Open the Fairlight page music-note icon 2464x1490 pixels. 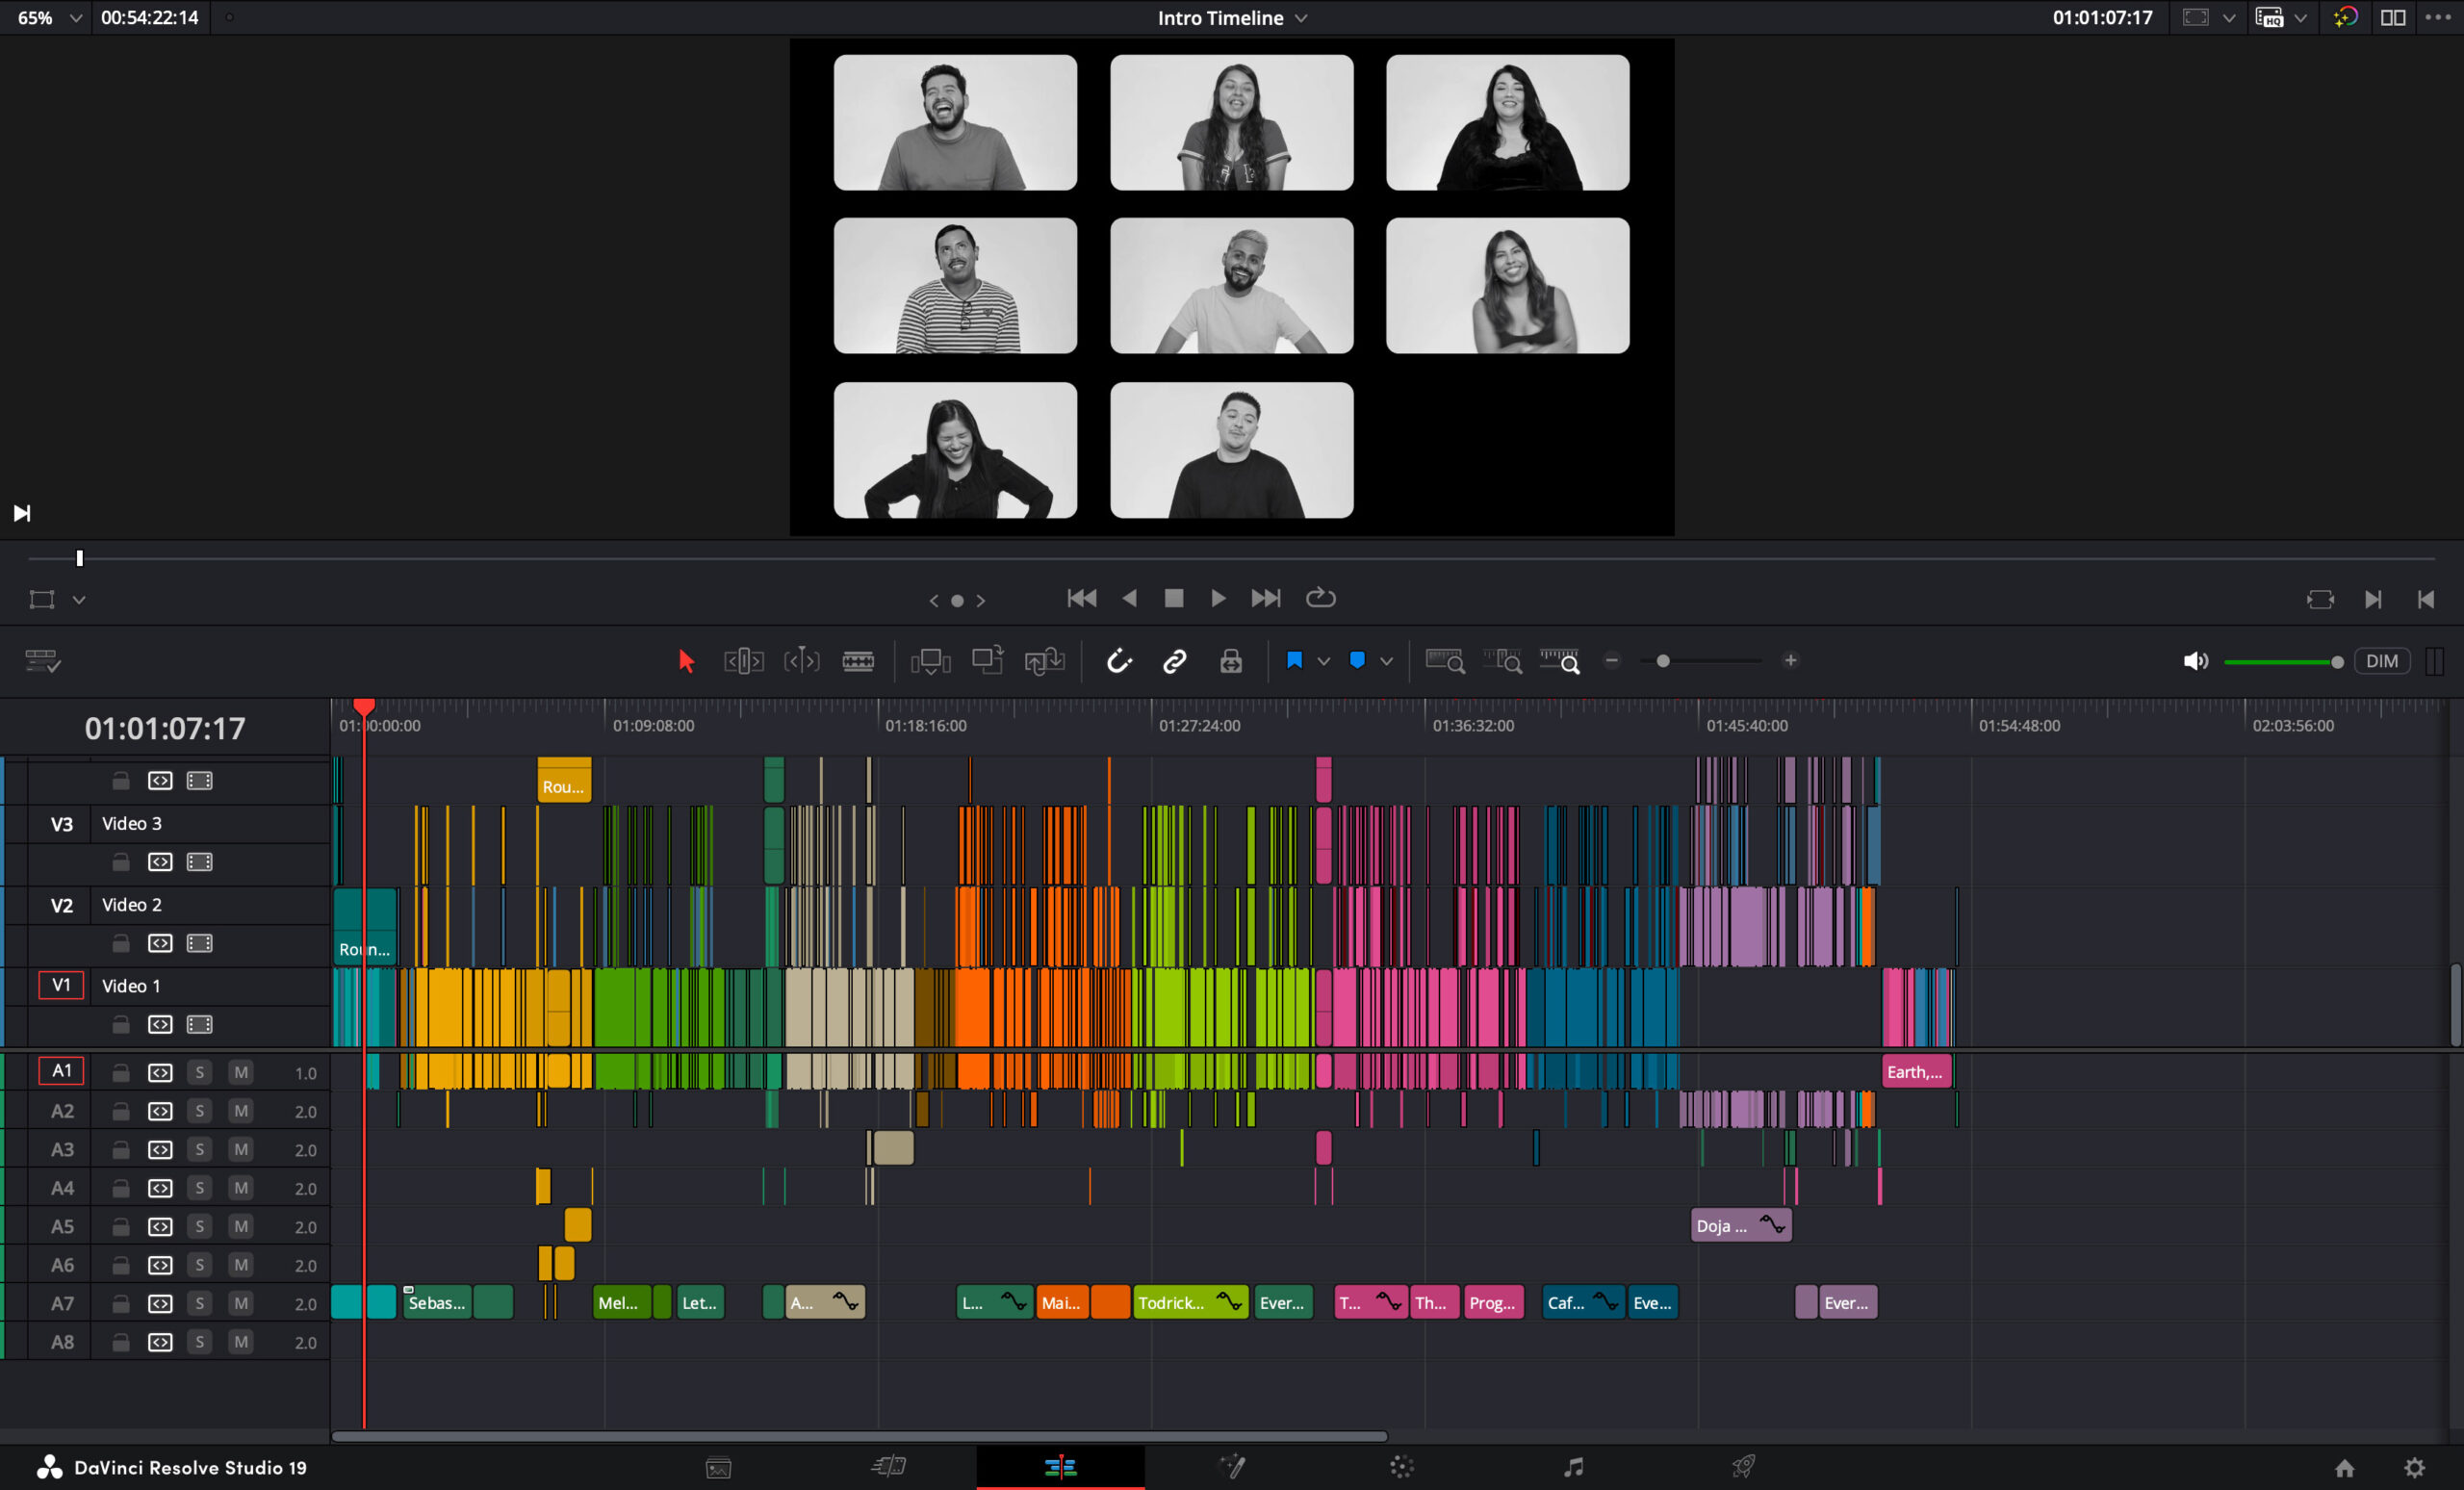tap(1573, 1467)
